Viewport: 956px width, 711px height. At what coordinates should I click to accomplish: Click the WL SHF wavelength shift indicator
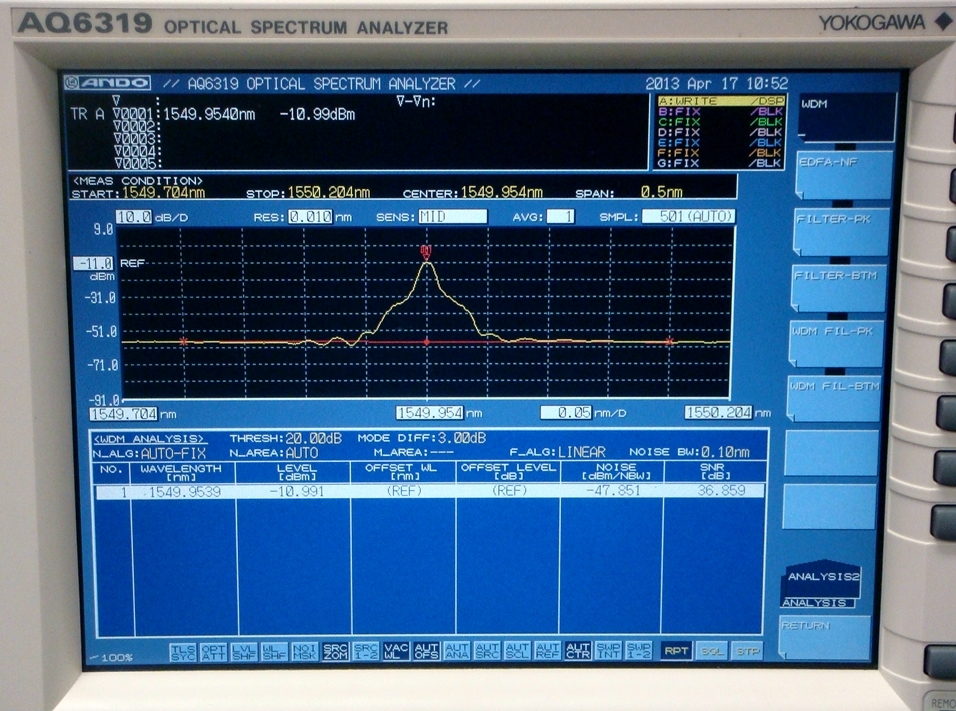[x=274, y=651]
